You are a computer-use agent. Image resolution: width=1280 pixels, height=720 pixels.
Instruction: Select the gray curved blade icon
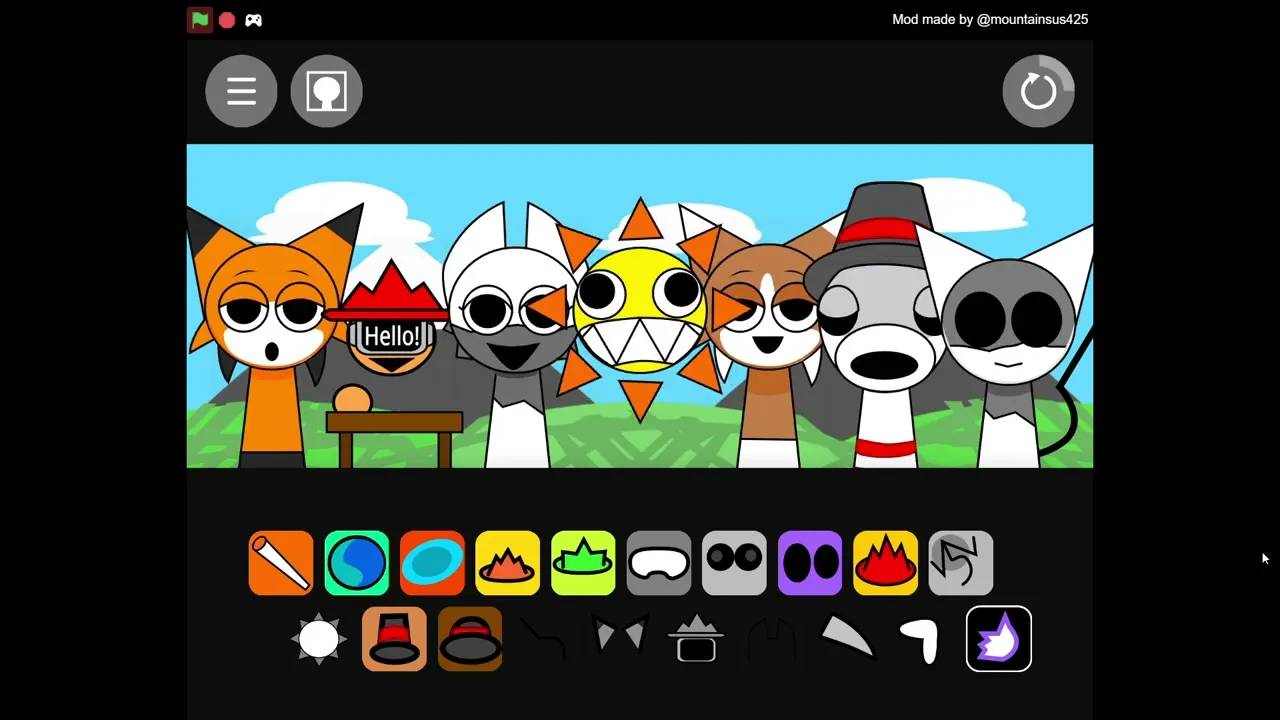click(847, 638)
